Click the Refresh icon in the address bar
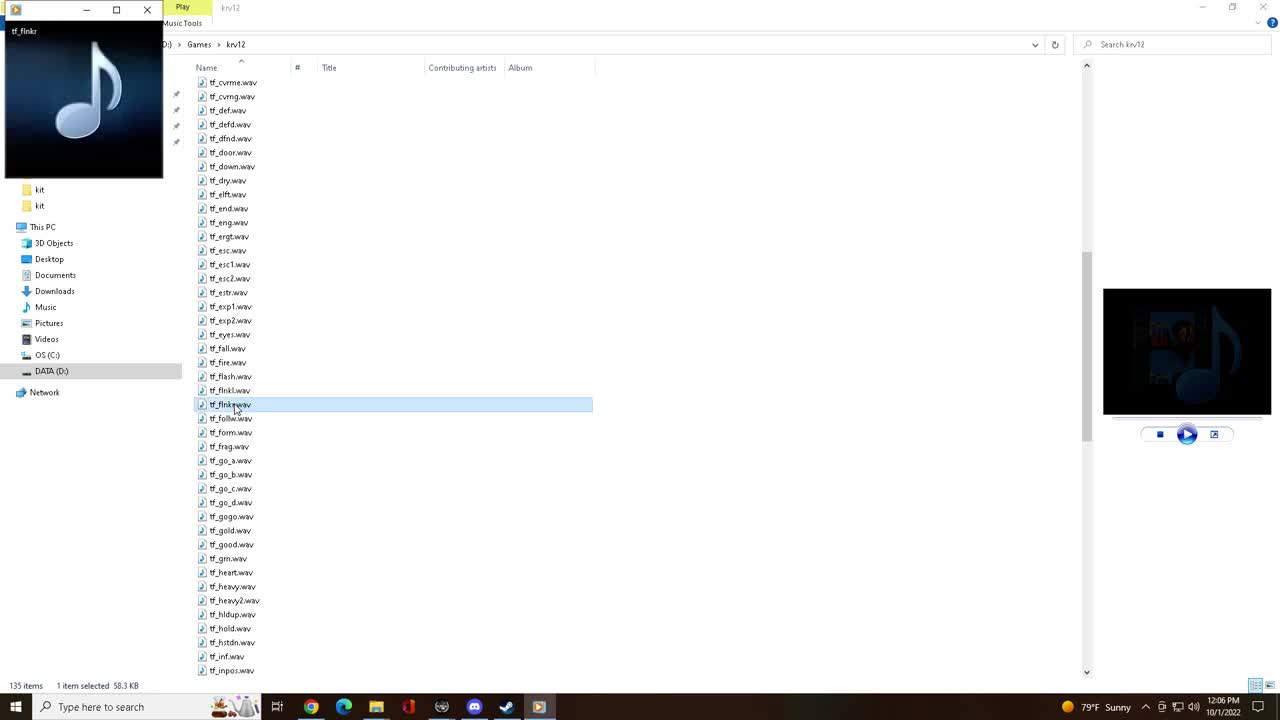1280x720 pixels. (1055, 44)
